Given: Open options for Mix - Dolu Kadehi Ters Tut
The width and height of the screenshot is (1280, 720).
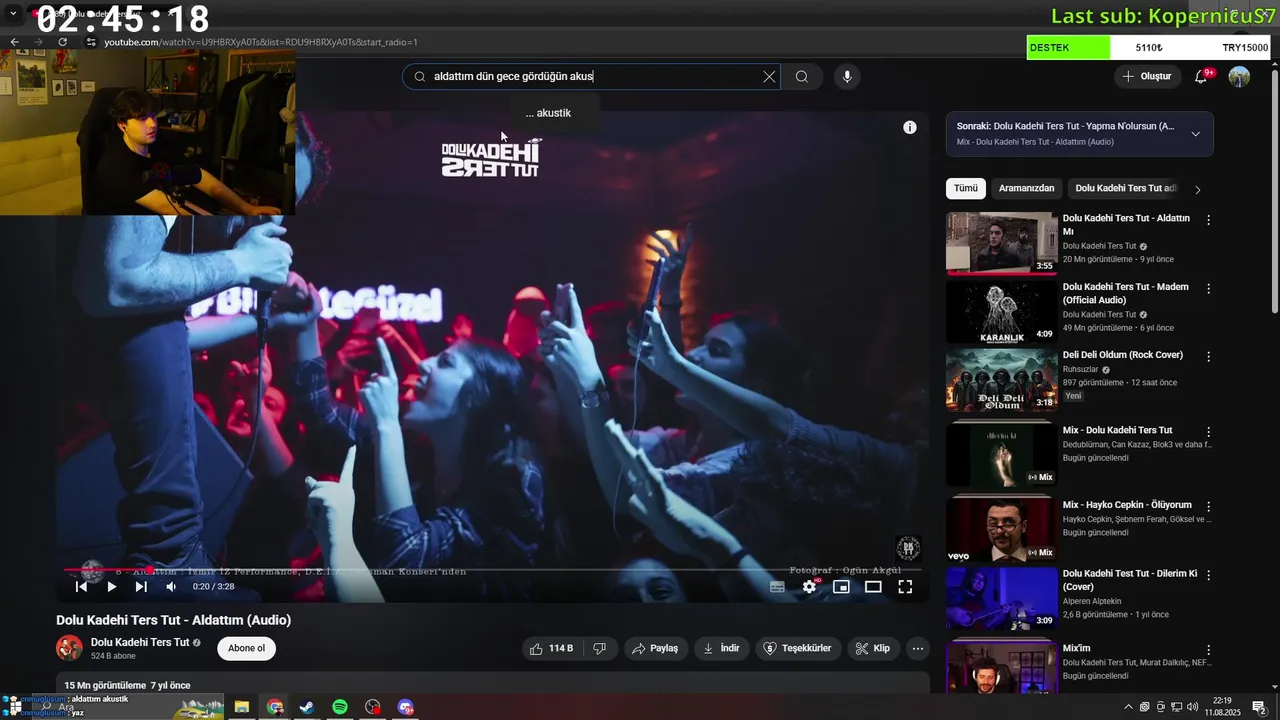Looking at the screenshot, I should pyautogui.click(x=1208, y=432).
